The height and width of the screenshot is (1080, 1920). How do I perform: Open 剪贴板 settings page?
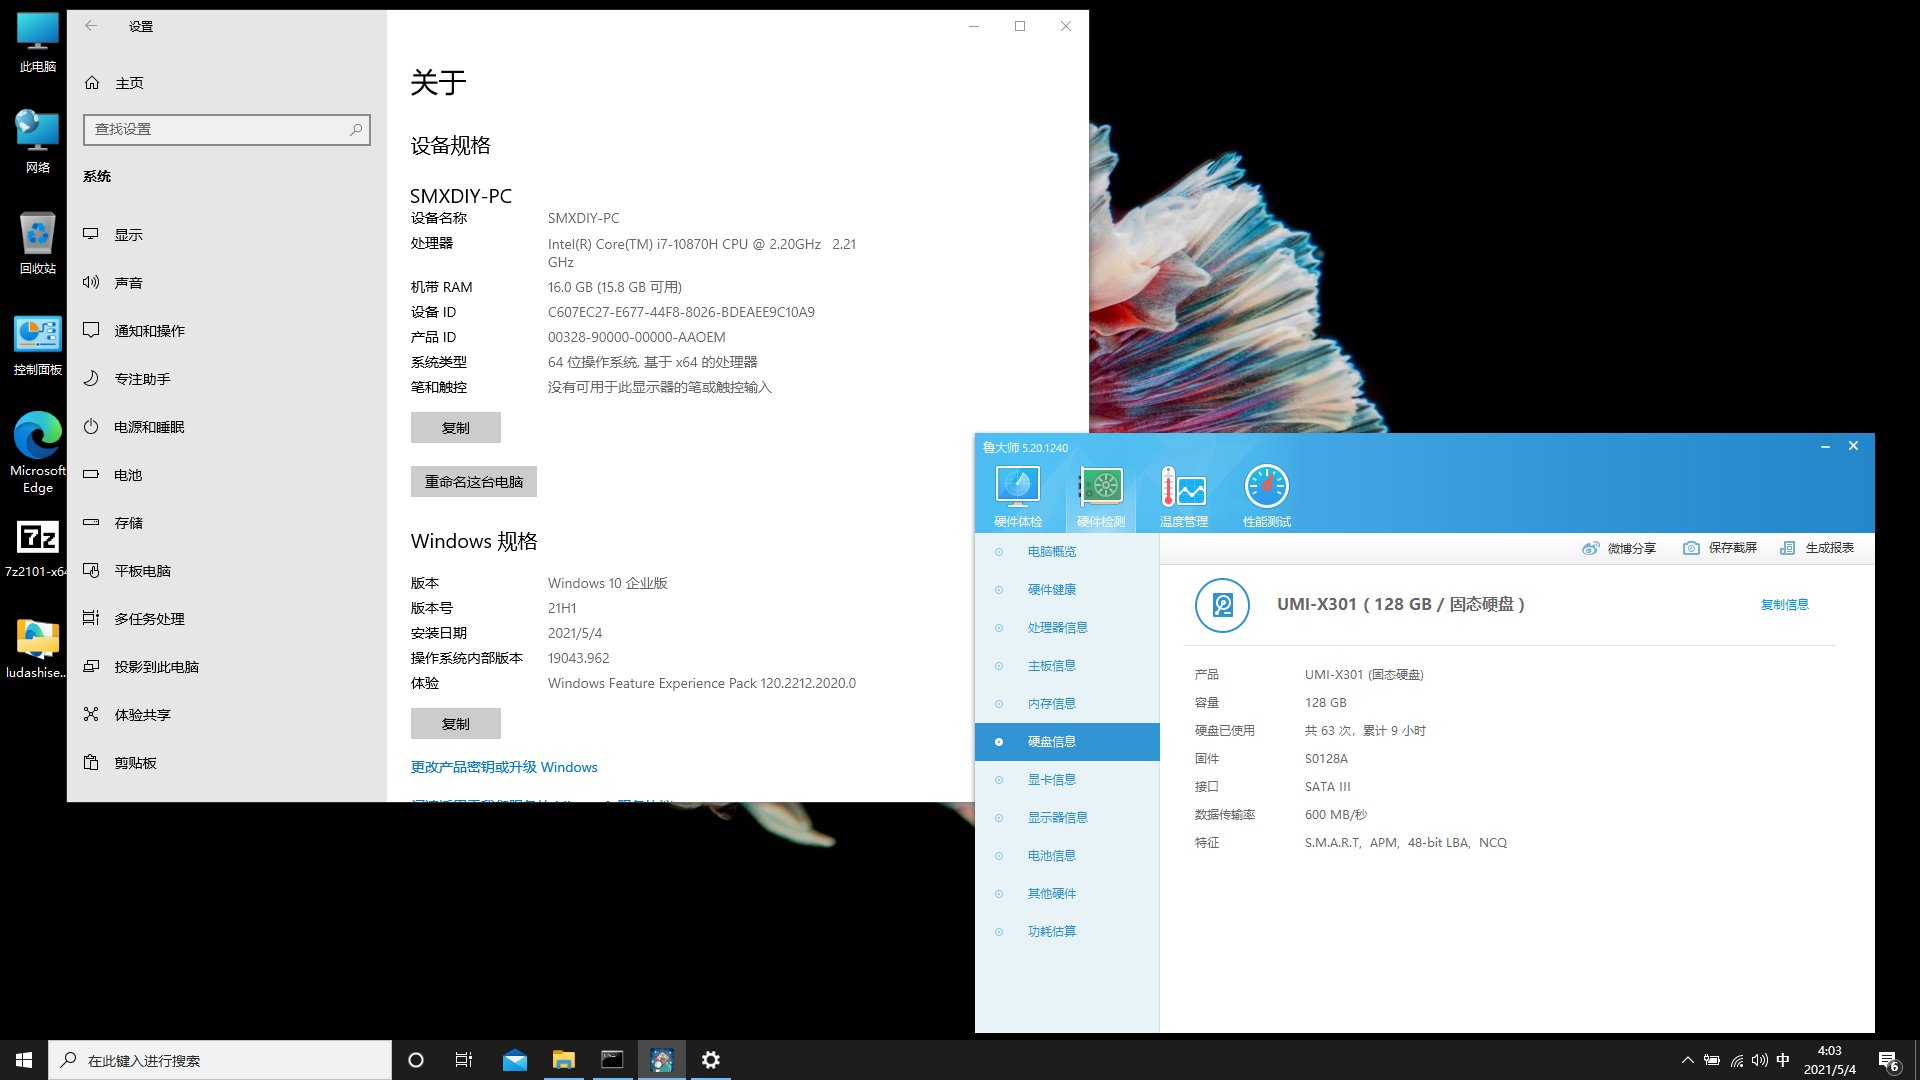click(227, 763)
